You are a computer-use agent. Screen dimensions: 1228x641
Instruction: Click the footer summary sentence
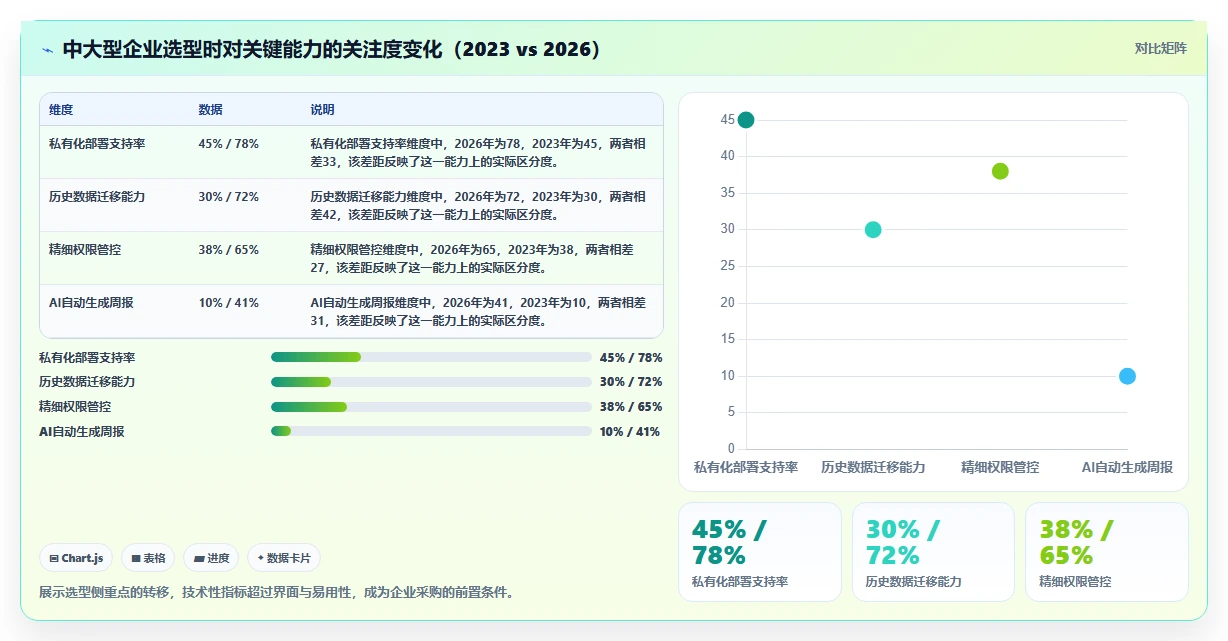(276, 592)
